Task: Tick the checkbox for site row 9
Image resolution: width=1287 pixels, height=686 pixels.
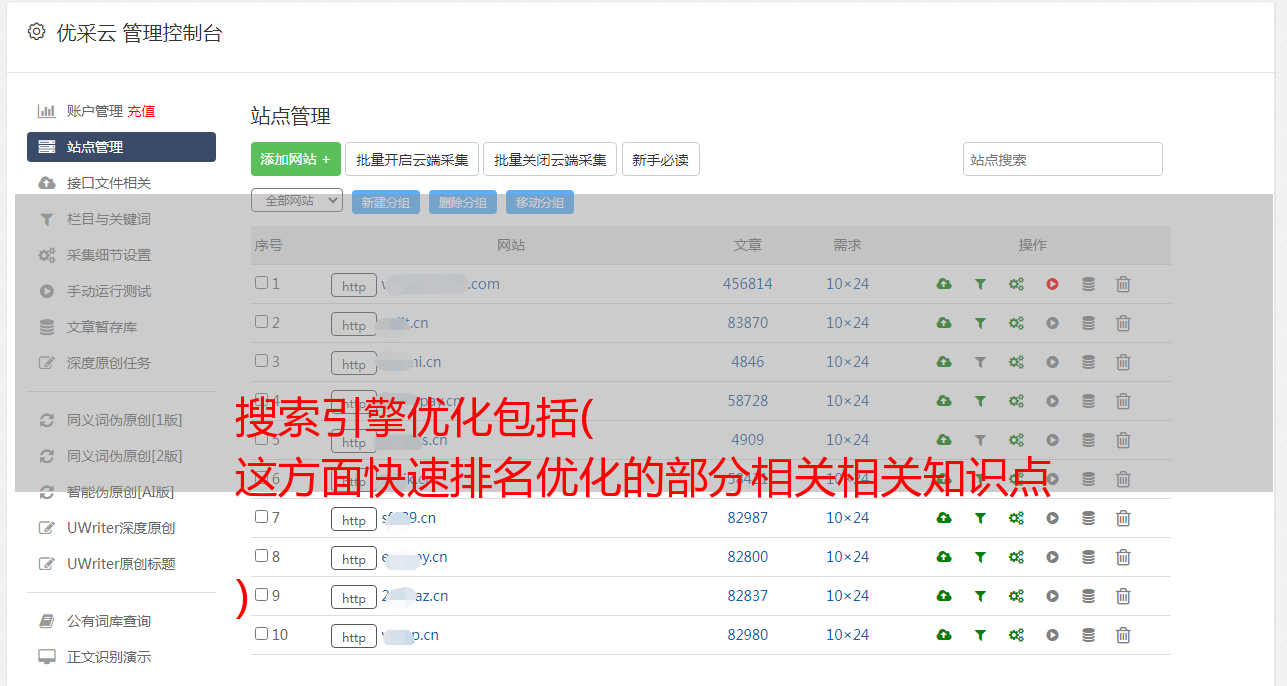Action: point(261,595)
